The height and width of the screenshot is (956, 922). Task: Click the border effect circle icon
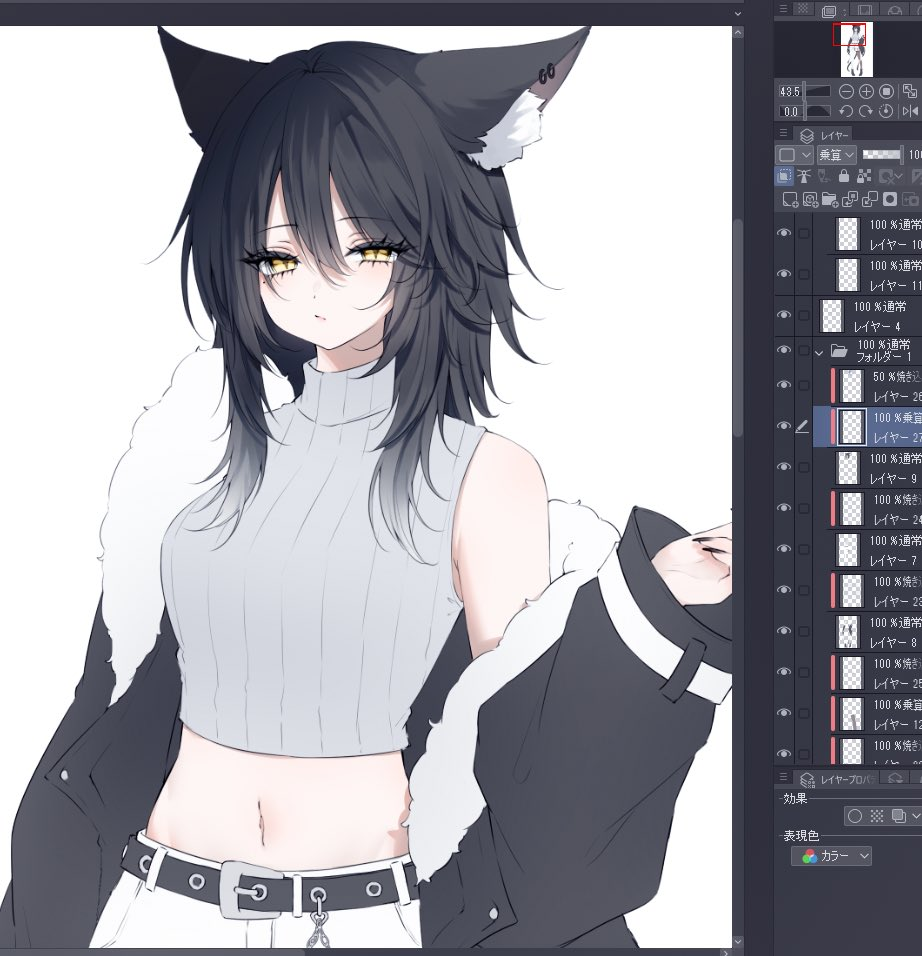pyautogui.click(x=855, y=816)
